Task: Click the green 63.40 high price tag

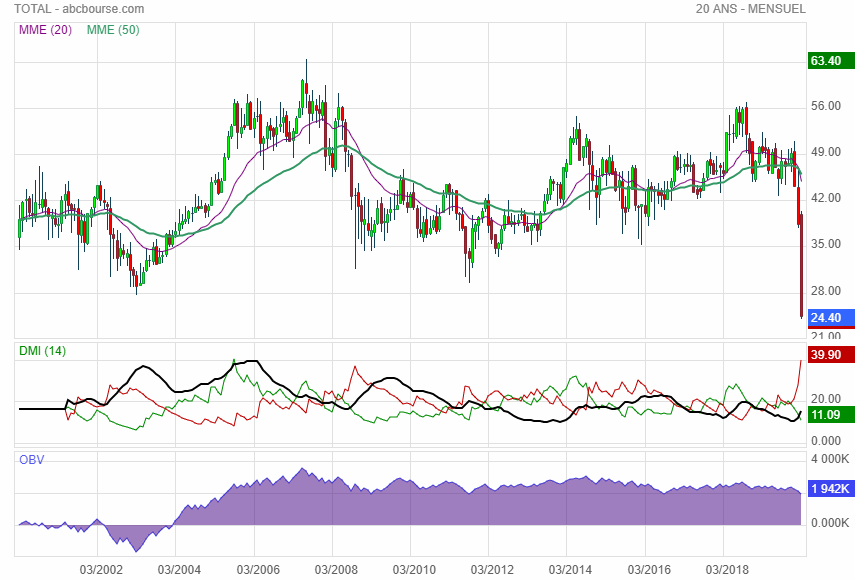Action: click(831, 61)
